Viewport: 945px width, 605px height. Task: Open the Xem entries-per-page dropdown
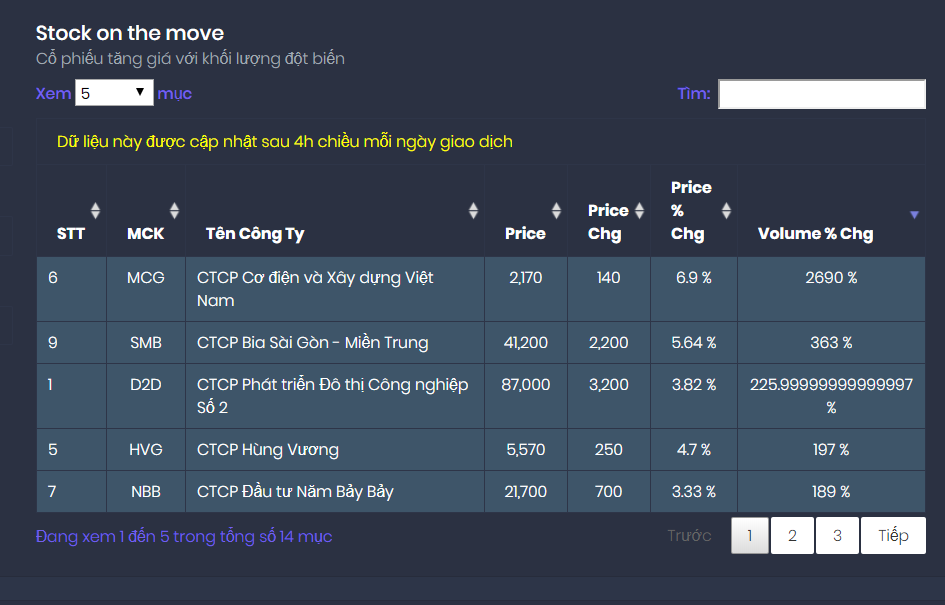(113, 93)
